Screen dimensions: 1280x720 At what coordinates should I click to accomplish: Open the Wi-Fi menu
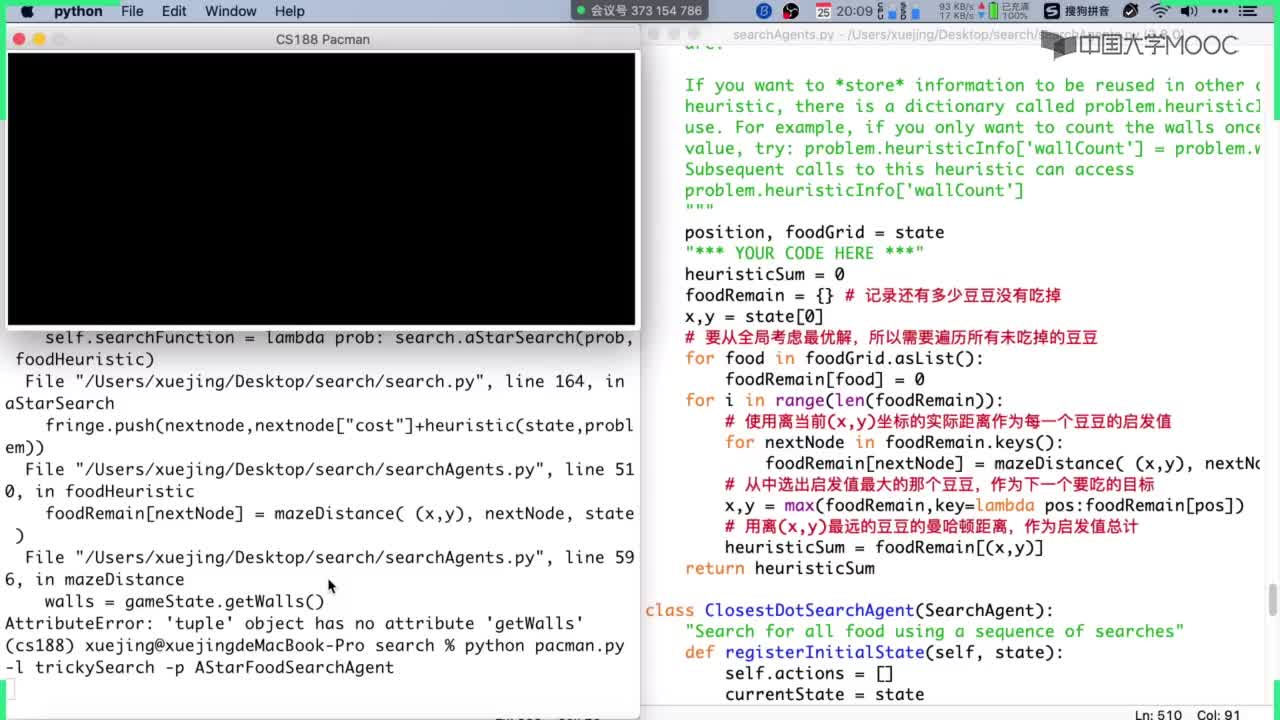[x=1160, y=11]
